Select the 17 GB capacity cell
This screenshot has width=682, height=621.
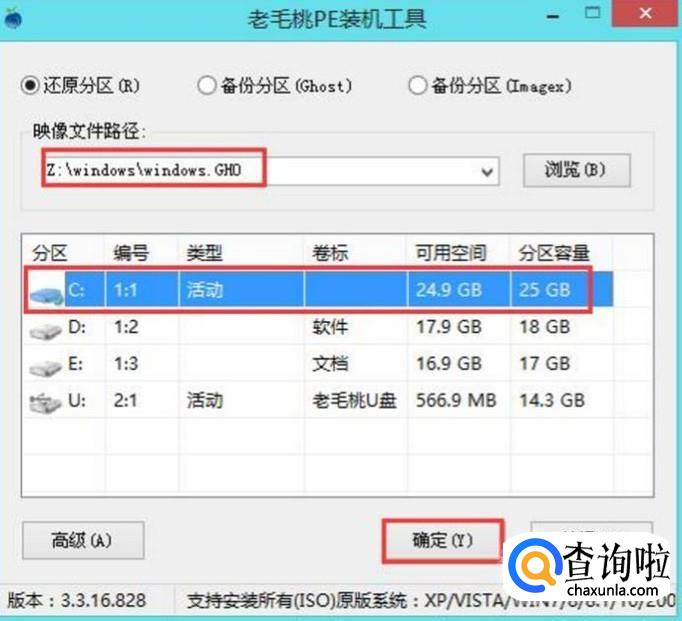click(x=545, y=364)
